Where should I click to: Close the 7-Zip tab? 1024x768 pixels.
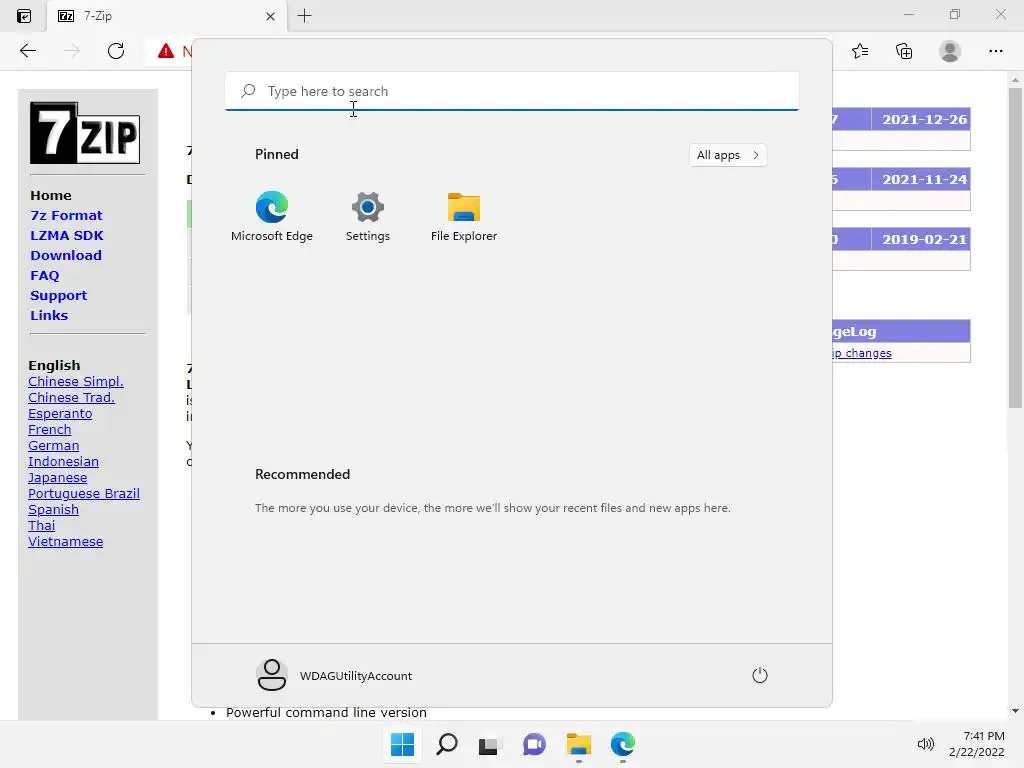pos(270,16)
